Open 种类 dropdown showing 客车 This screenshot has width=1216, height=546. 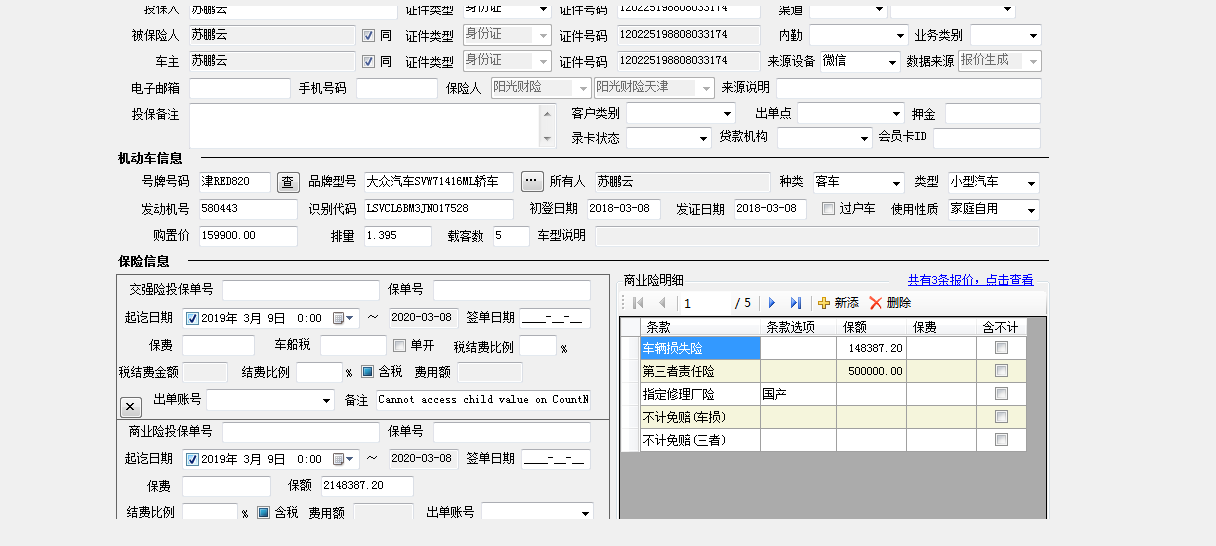pos(895,183)
